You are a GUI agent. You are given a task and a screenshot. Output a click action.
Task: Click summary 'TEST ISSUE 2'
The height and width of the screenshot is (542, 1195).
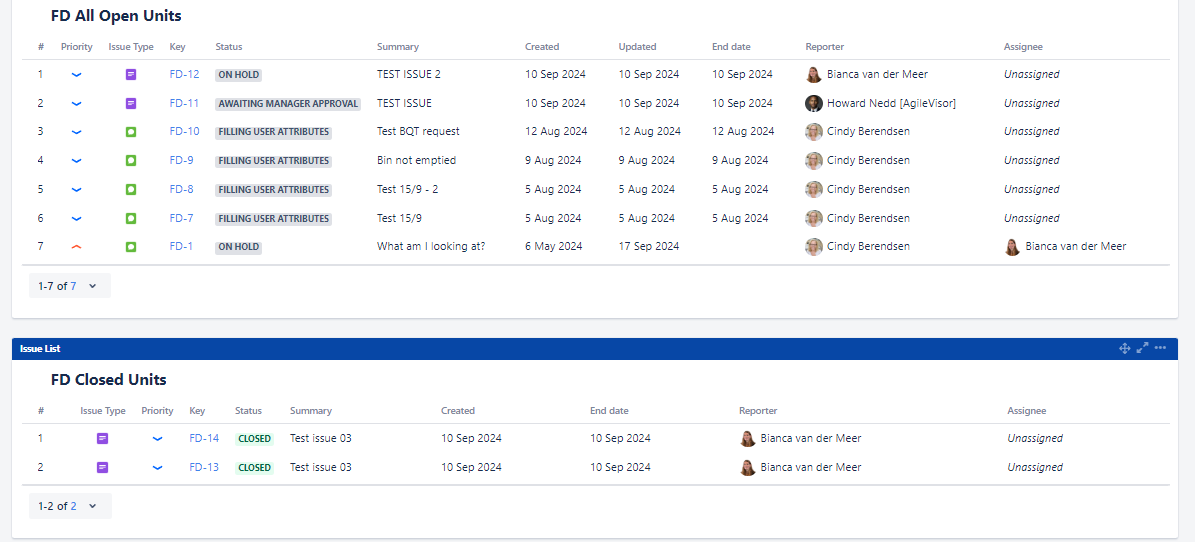pyautogui.click(x=408, y=75)
